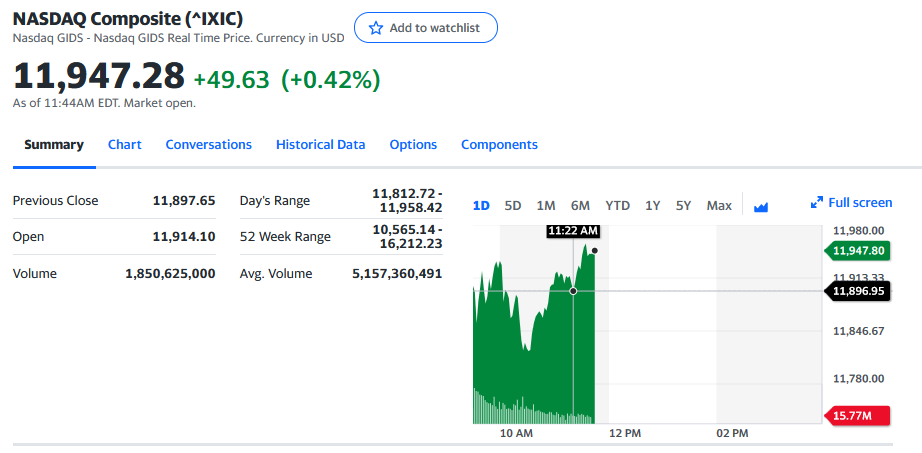Screen dimensions: 922x453
Task: Click the red 15.77M volume tag
Action: [x=857, y=416]
